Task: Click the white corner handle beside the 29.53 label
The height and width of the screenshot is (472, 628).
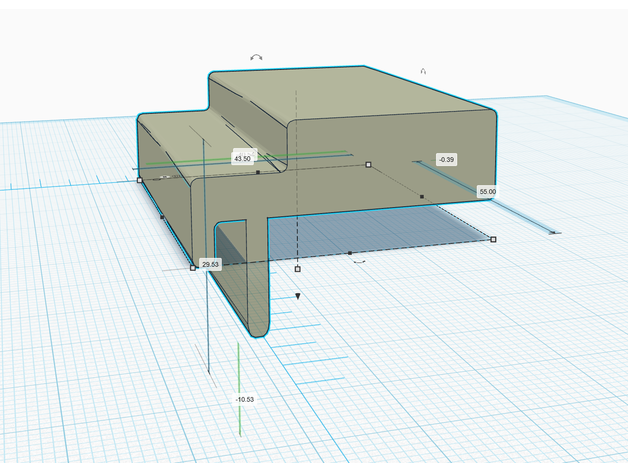Action: coord(193,267)
